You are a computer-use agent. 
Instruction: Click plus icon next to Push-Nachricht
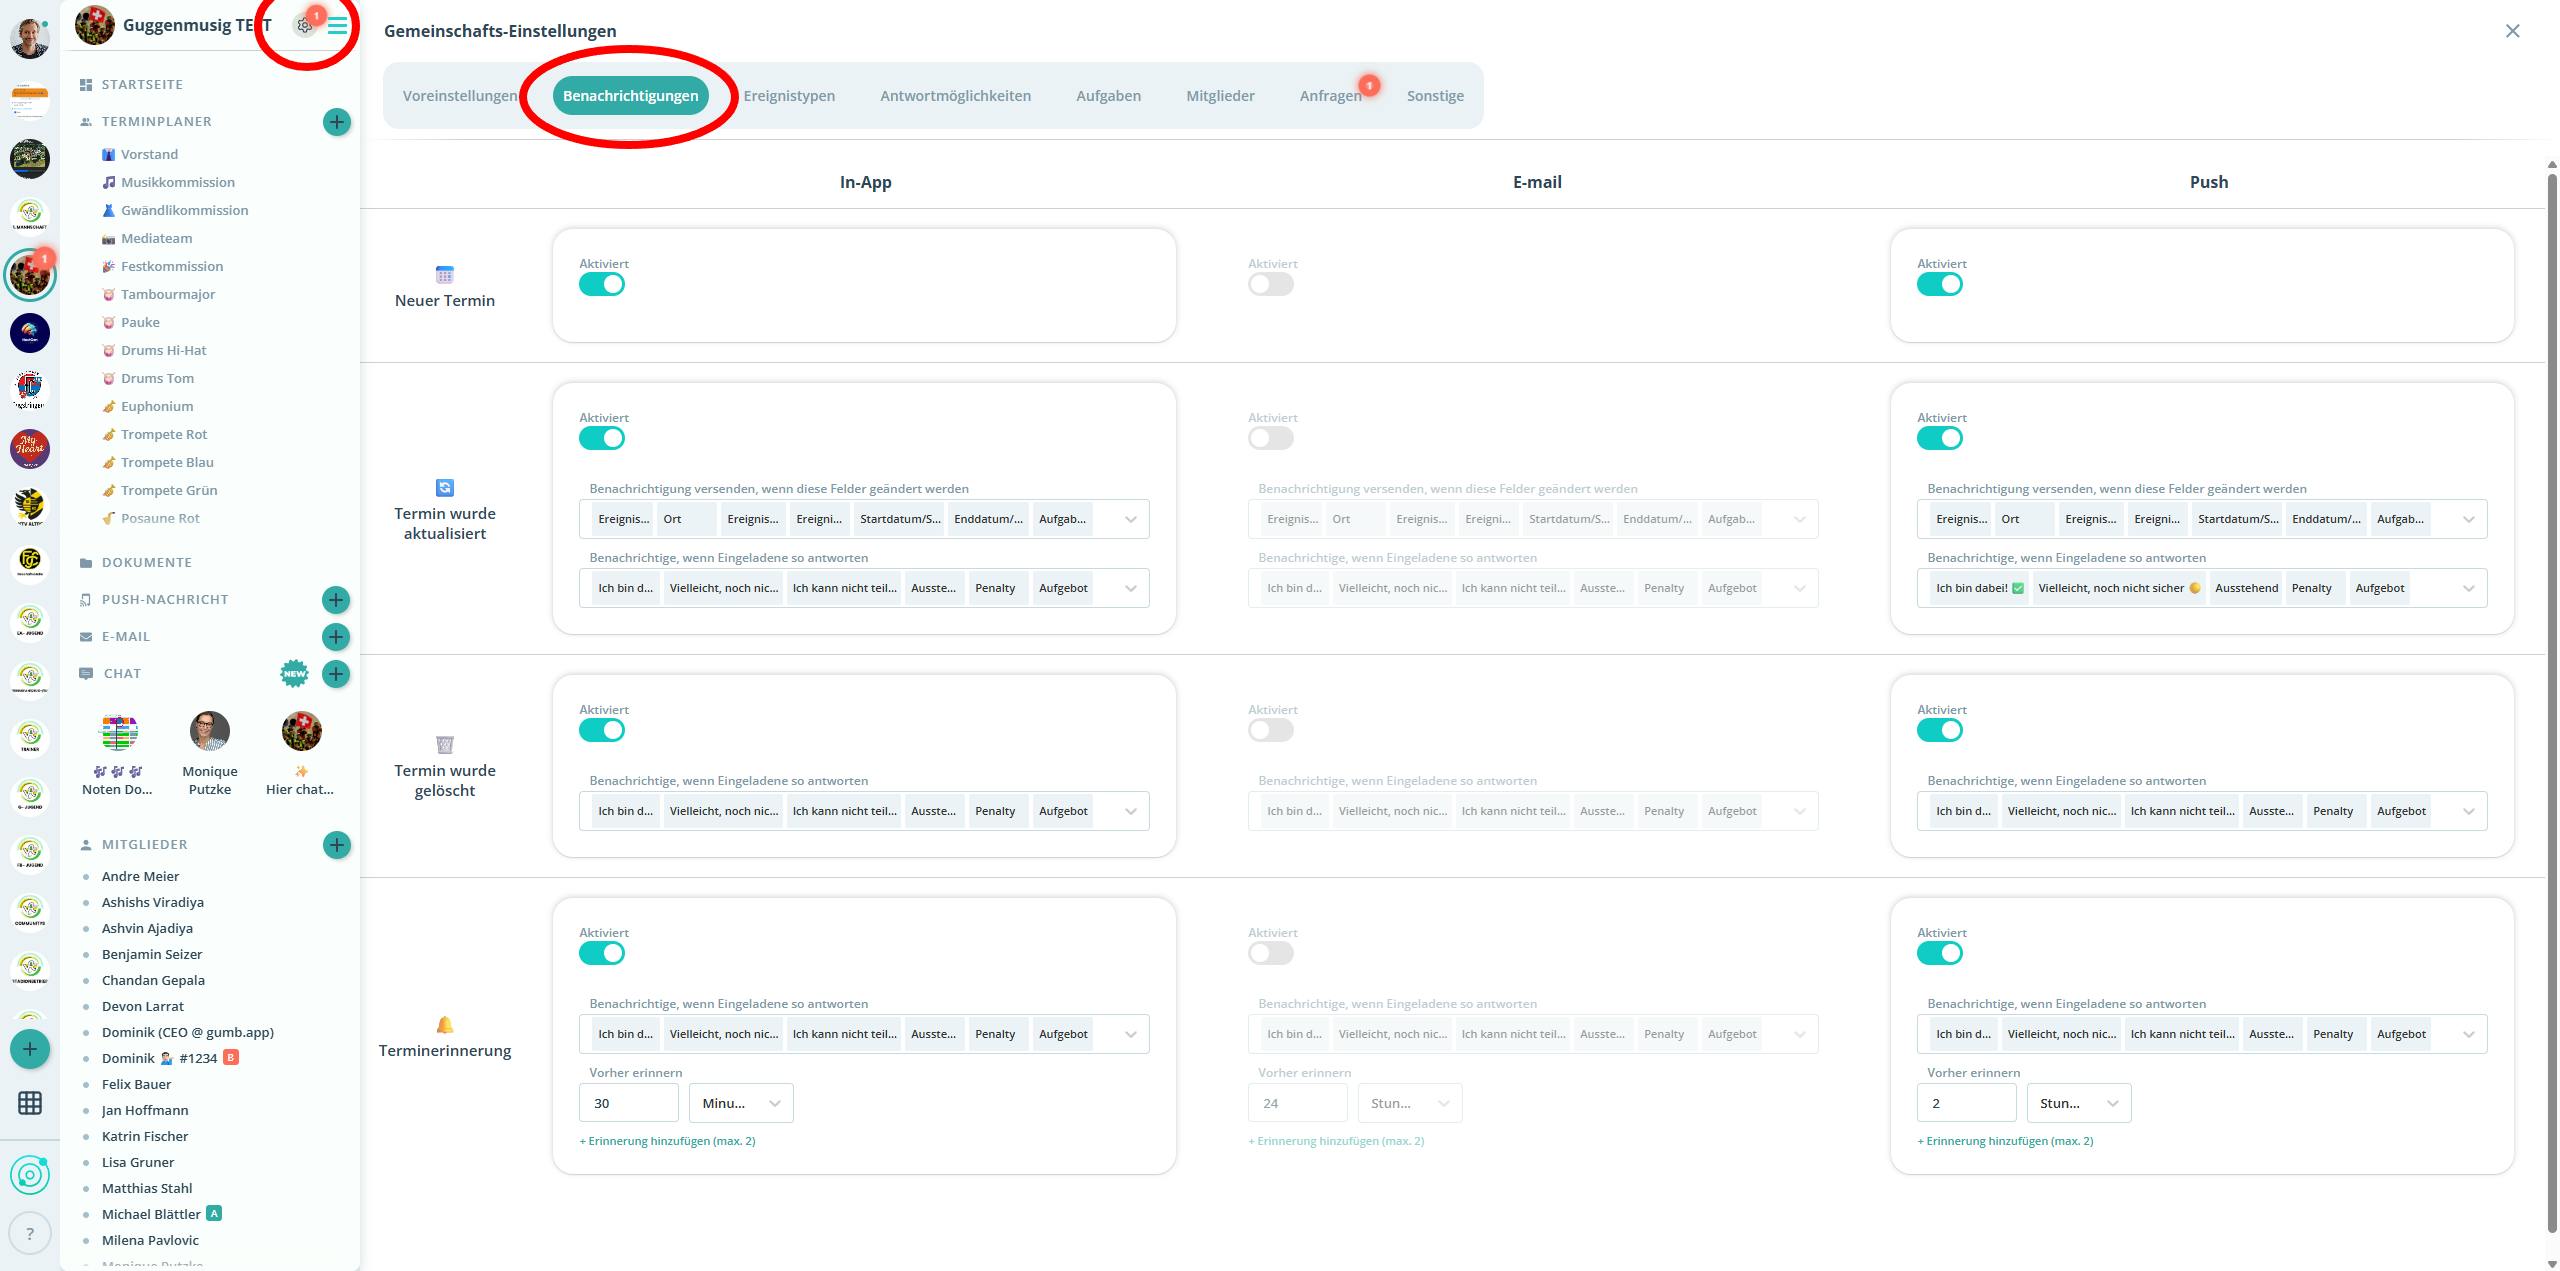point(336,600)
